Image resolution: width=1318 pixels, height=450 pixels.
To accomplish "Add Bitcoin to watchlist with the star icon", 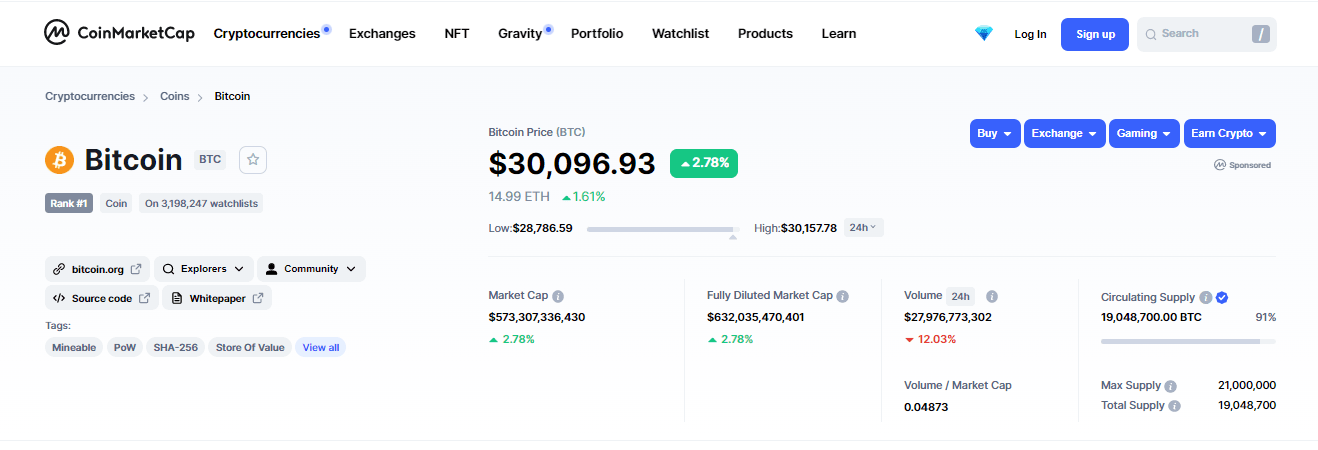I will pos(253,159).
